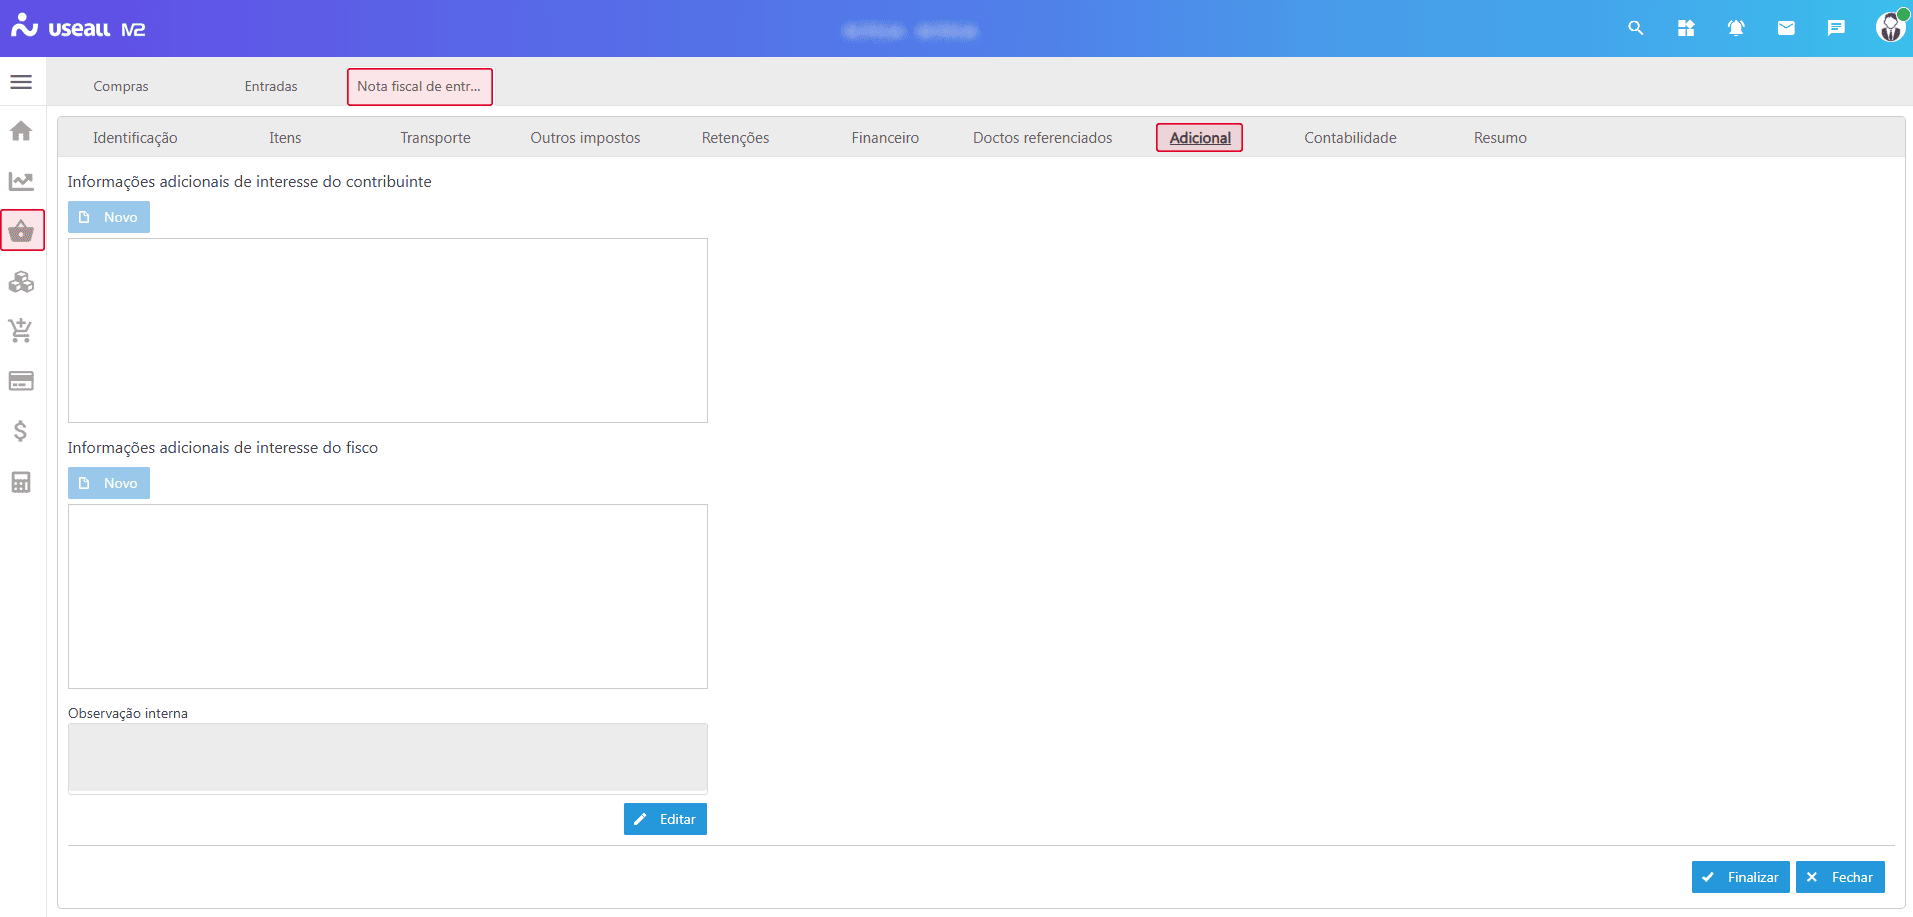Click the Editar button
This screenshot has height=917, width=1913.
pos(665,819)
